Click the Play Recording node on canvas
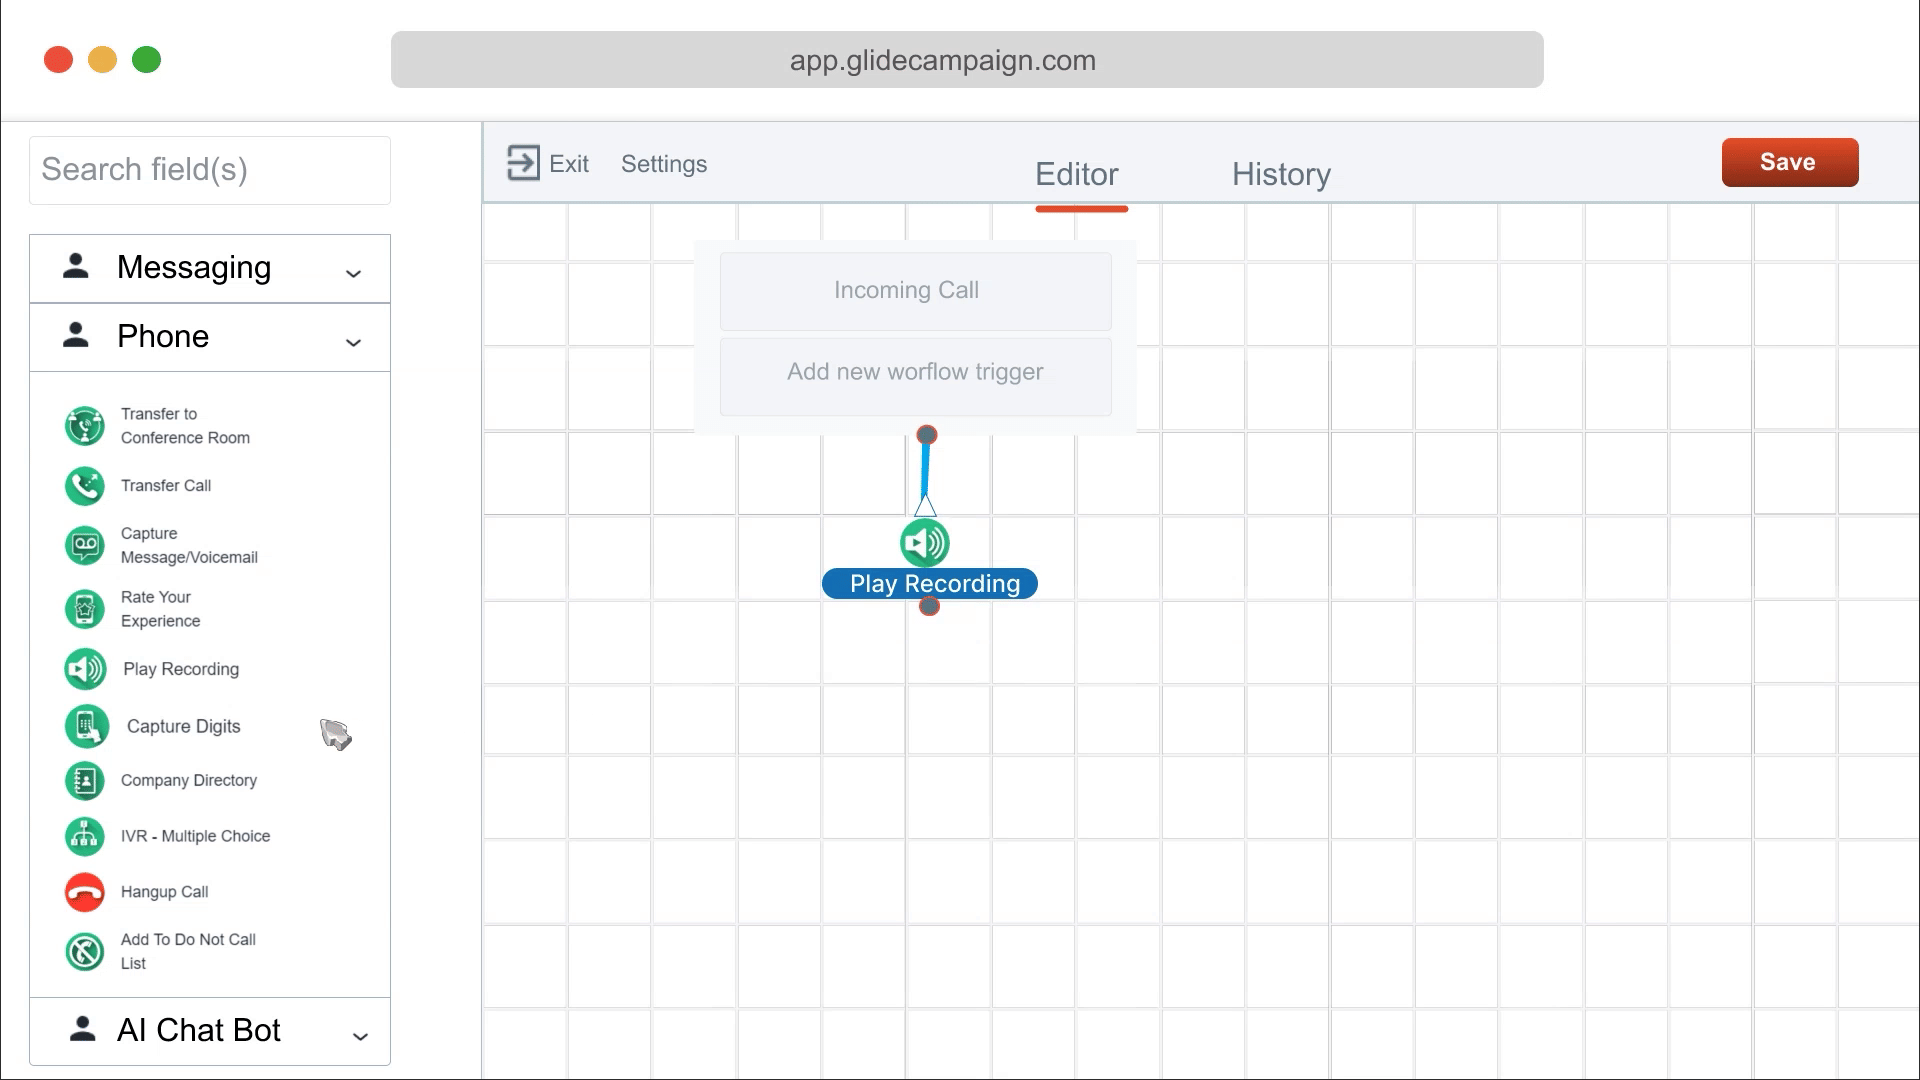This screenshot has height=1080, width=1920. 925,545
